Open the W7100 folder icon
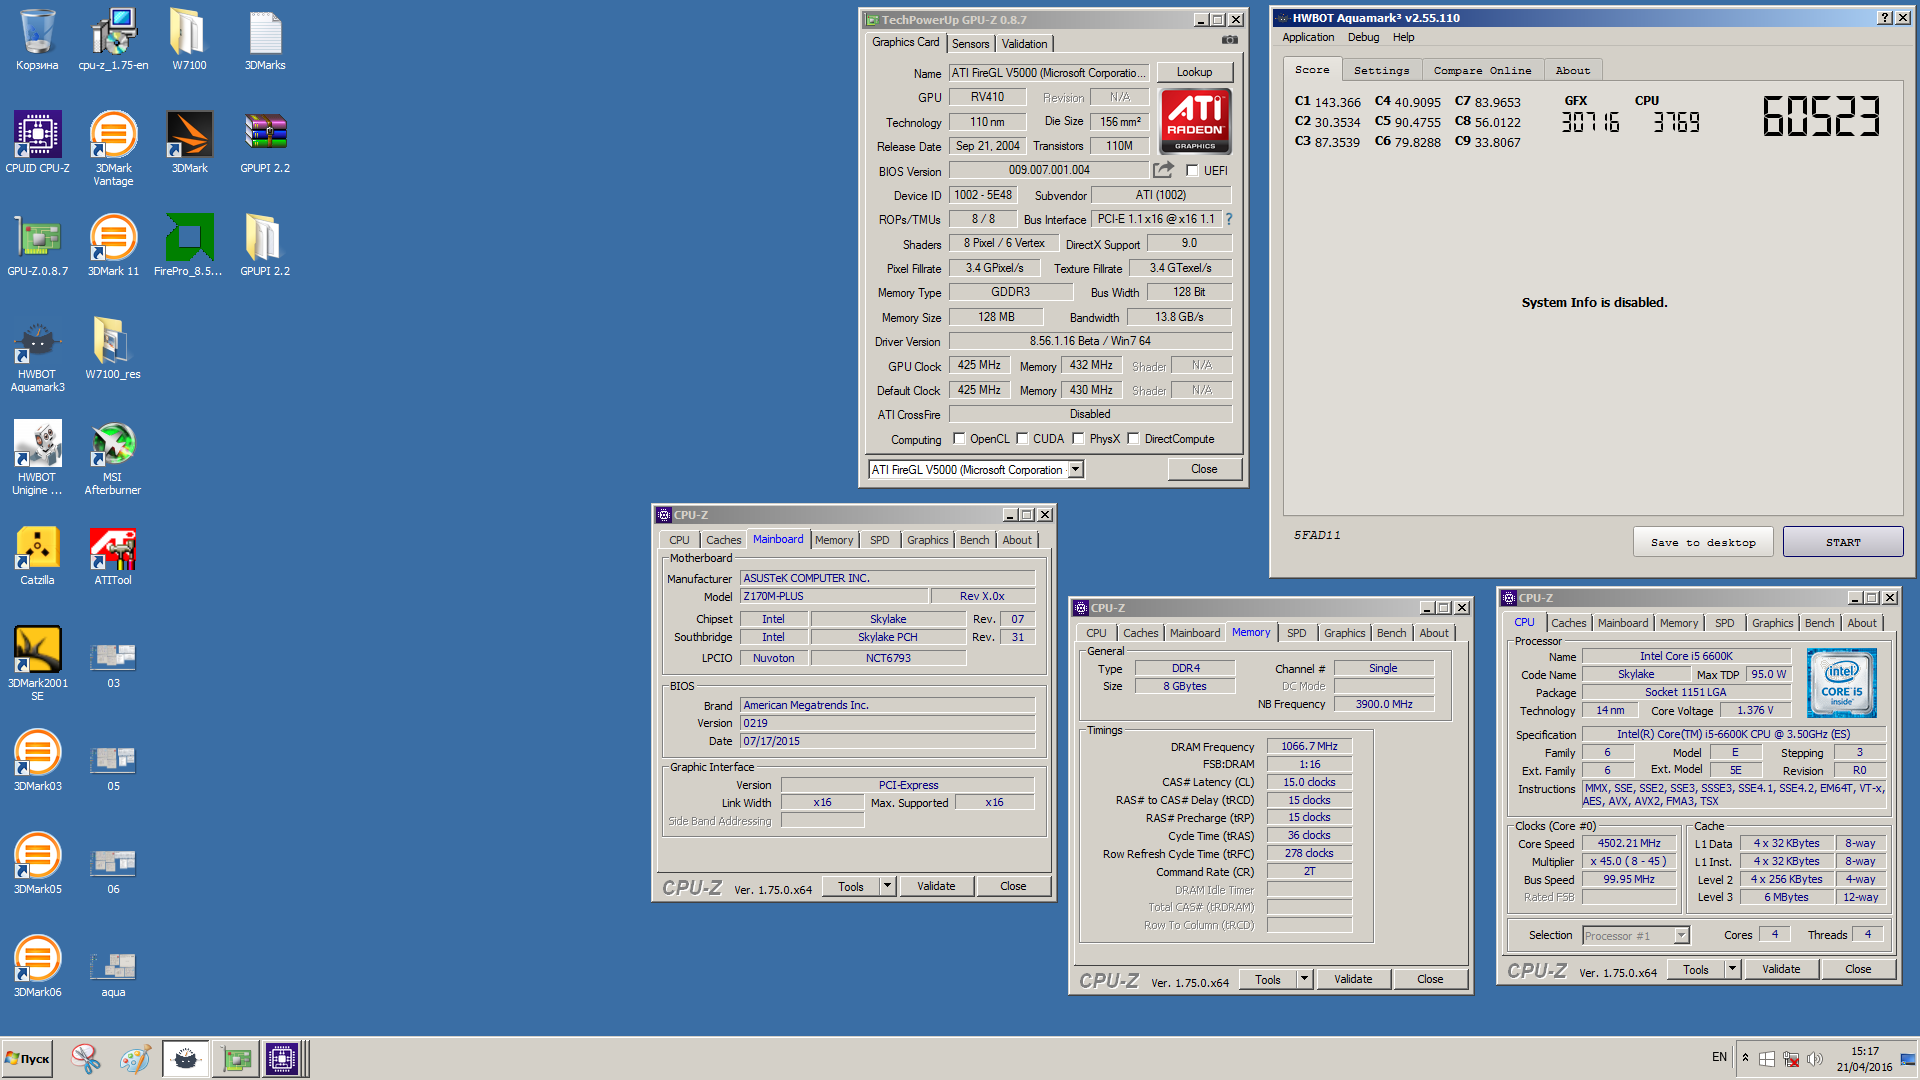 pyautogui.click(x=189, y=40)
